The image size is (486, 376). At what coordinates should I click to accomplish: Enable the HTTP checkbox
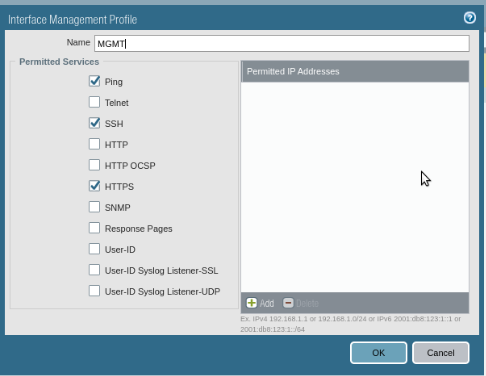[94, 144]
